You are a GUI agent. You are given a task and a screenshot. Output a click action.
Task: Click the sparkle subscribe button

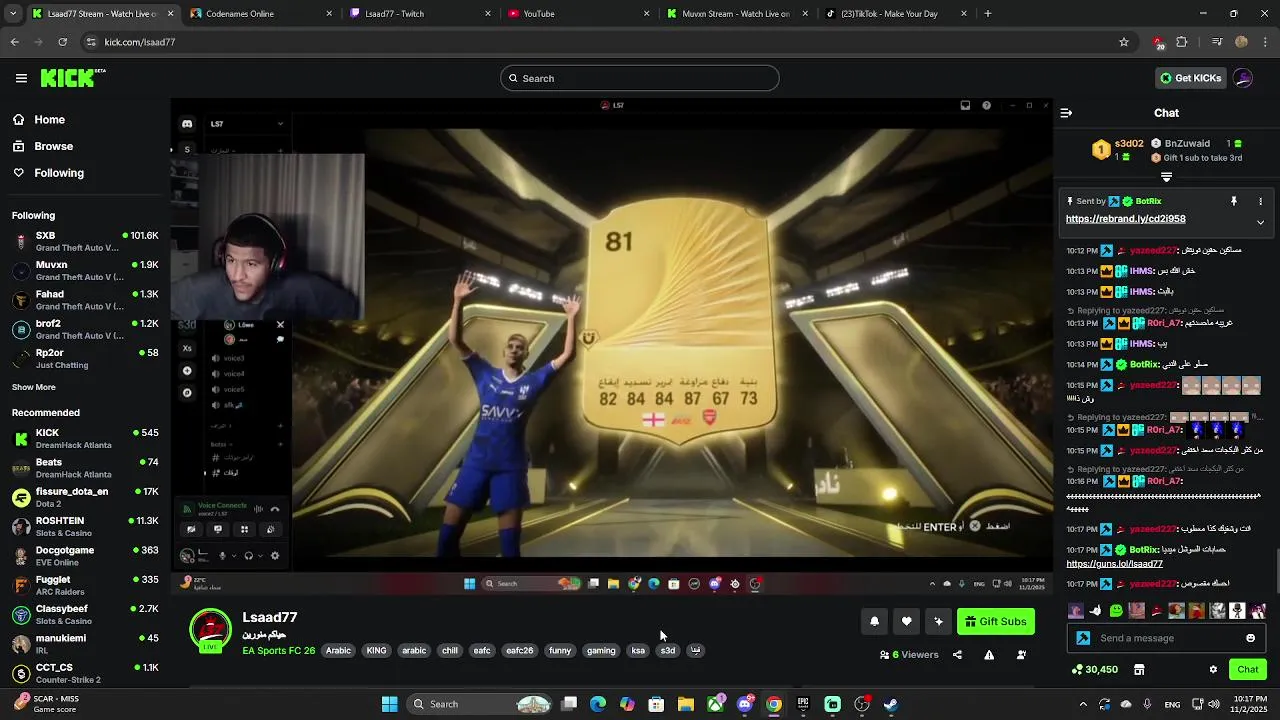coord(938,621)
